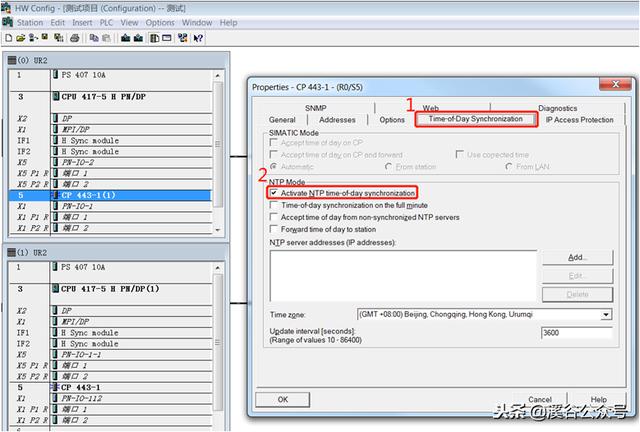The width and height of the screenshot is (640, 432).
Task: Click the Open folder toolbar icon
Action: [x=20, y=38]
